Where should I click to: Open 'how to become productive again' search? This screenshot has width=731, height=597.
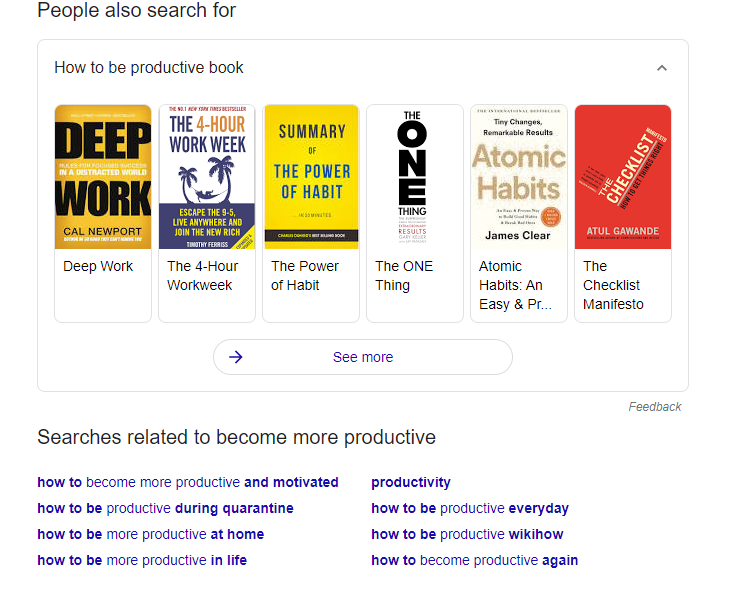click(x=475, y=560)
